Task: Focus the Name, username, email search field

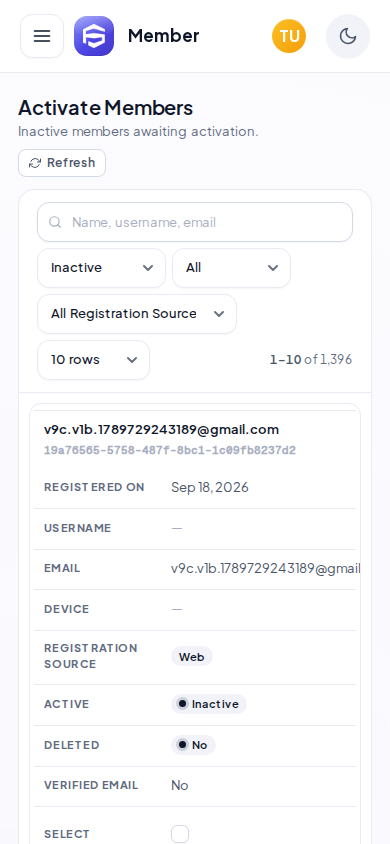Action: click(195, 222)
